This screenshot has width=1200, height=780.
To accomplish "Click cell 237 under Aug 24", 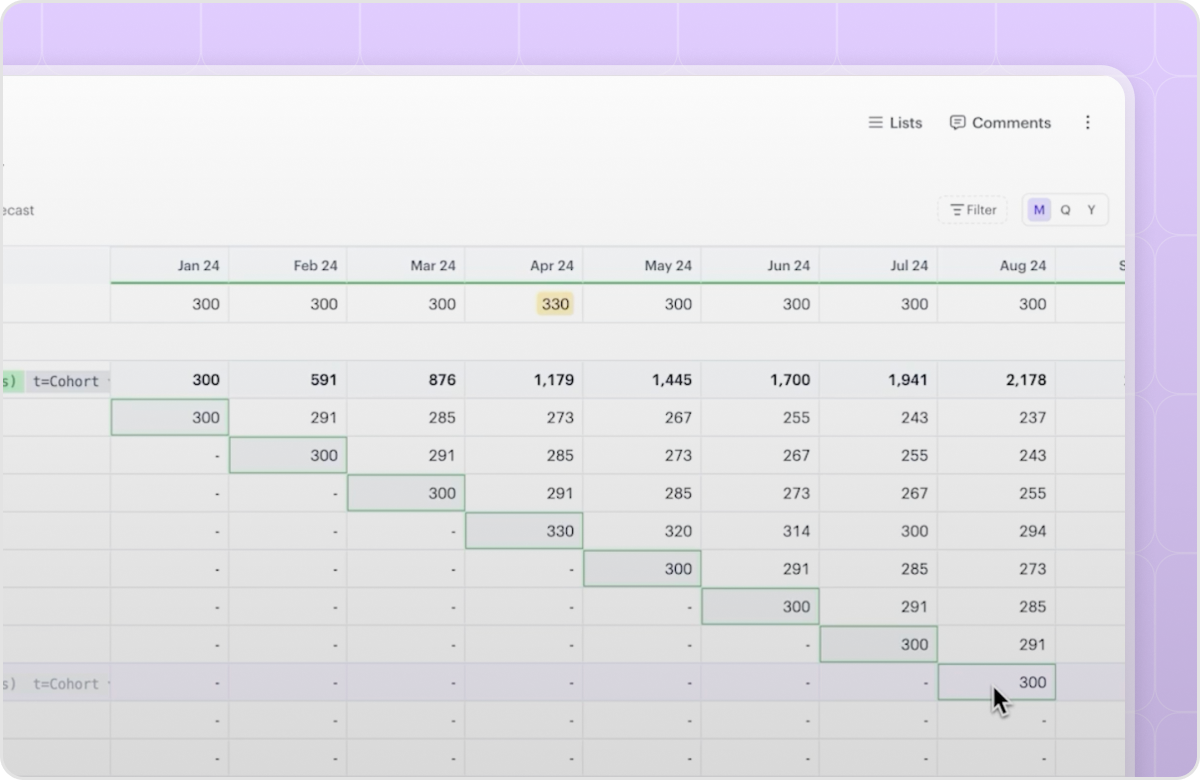I will click(996, 417).
